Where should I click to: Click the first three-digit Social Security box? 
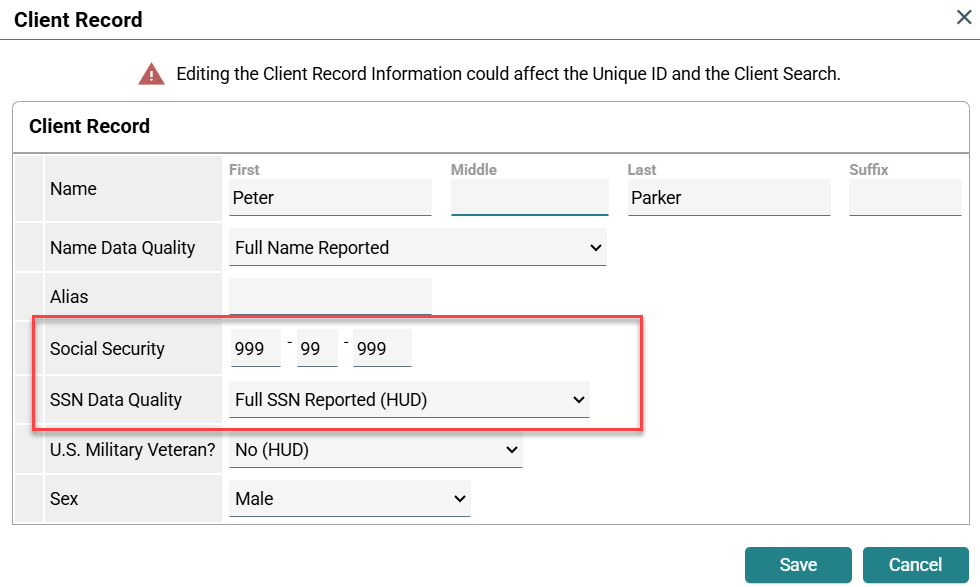255,349
